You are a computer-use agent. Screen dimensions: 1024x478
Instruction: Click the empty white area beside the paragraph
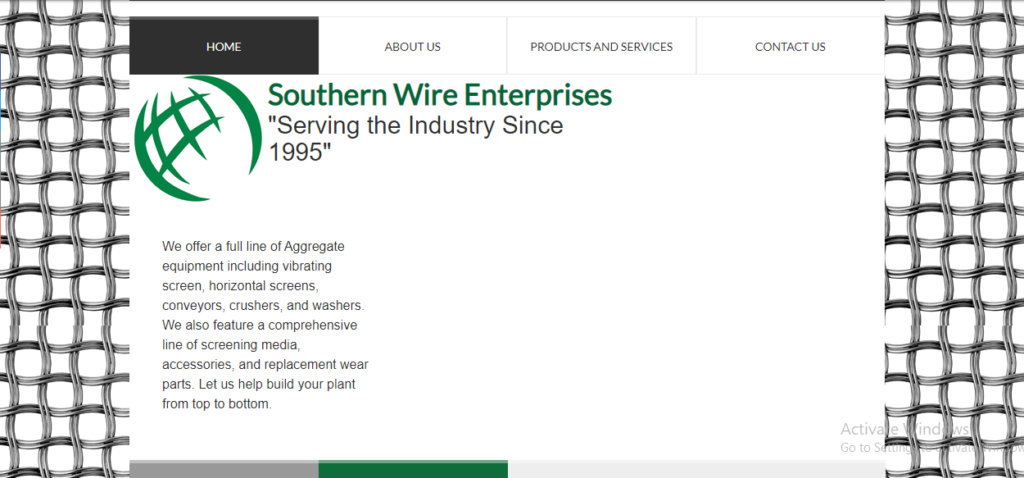[x=620, y=320]
